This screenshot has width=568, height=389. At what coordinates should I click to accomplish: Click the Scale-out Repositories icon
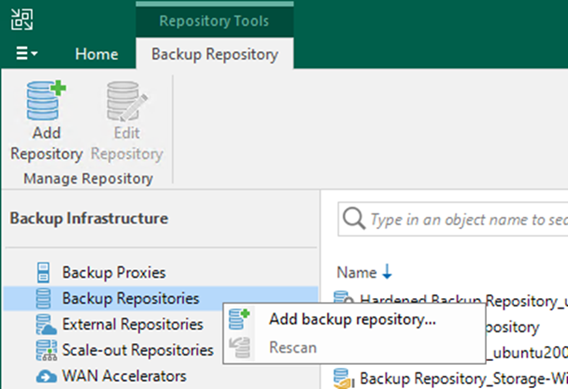click(46, 350)
